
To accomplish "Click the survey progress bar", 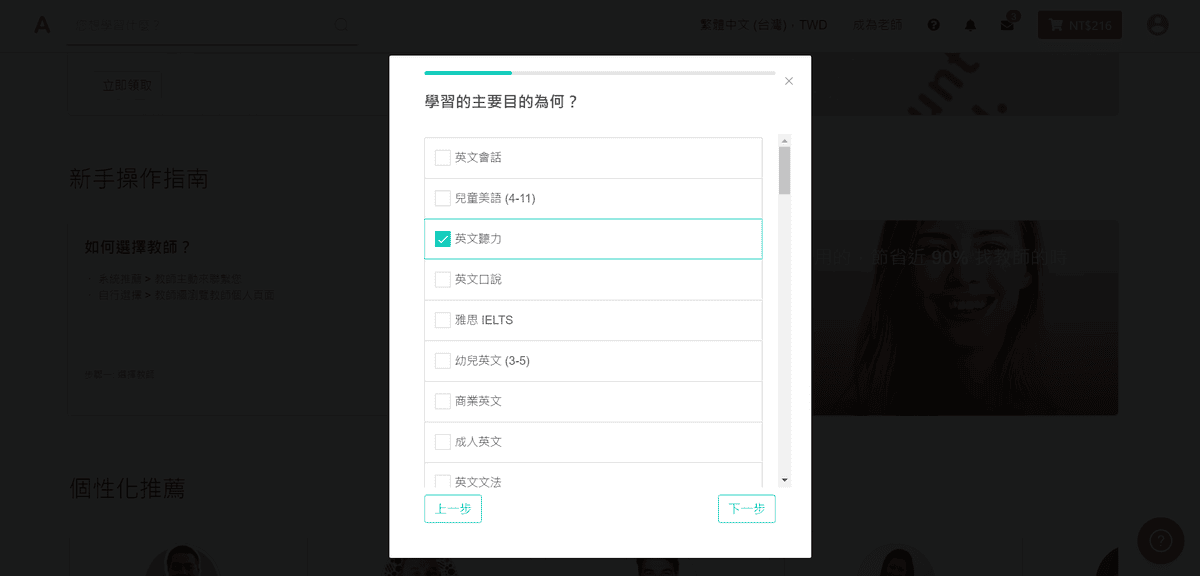I will pyautogui.click(x=600, y=73).
